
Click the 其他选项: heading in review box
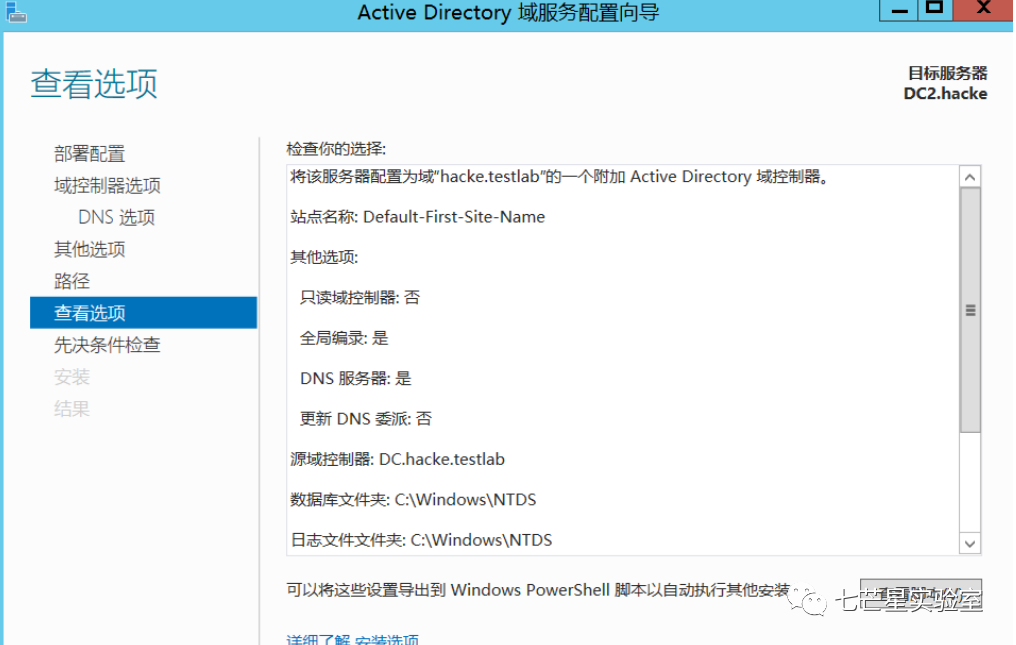324,257
